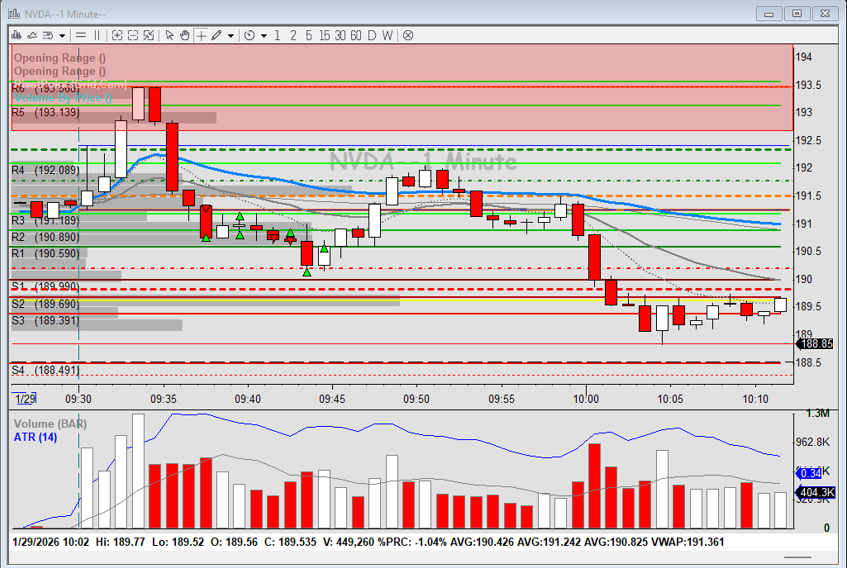The width and height of the screenshot is (847, 568).
Task: Click the tallest white volume bar
Action: [x=138, y=471]
